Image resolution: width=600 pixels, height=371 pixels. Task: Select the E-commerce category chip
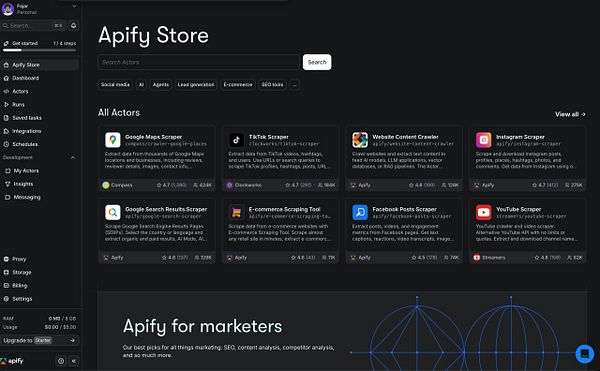(238, 85)
